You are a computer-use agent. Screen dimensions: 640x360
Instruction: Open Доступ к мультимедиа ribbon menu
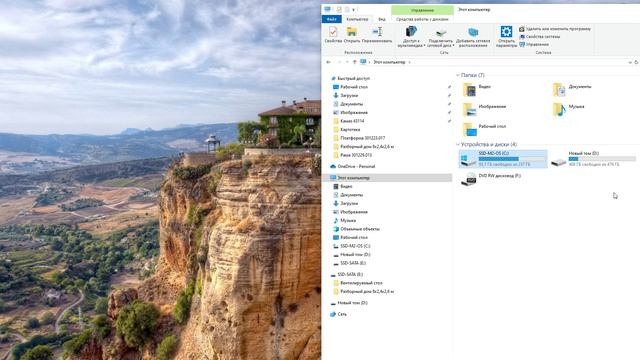(x=411, y=37)
